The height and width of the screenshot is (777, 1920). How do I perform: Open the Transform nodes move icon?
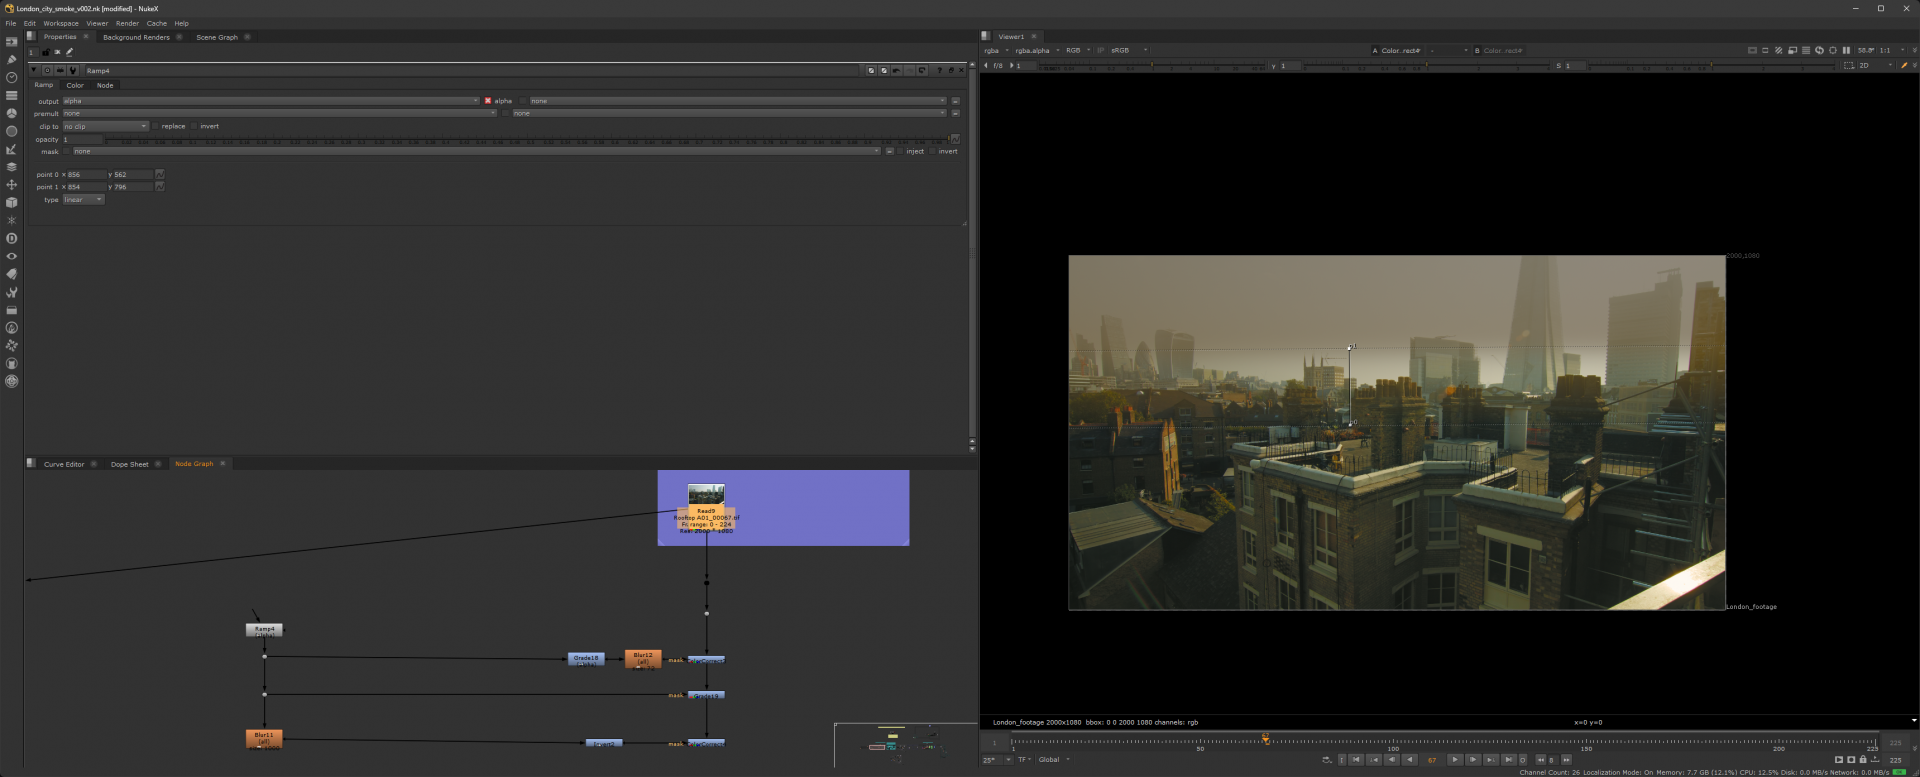click(11, 185)
